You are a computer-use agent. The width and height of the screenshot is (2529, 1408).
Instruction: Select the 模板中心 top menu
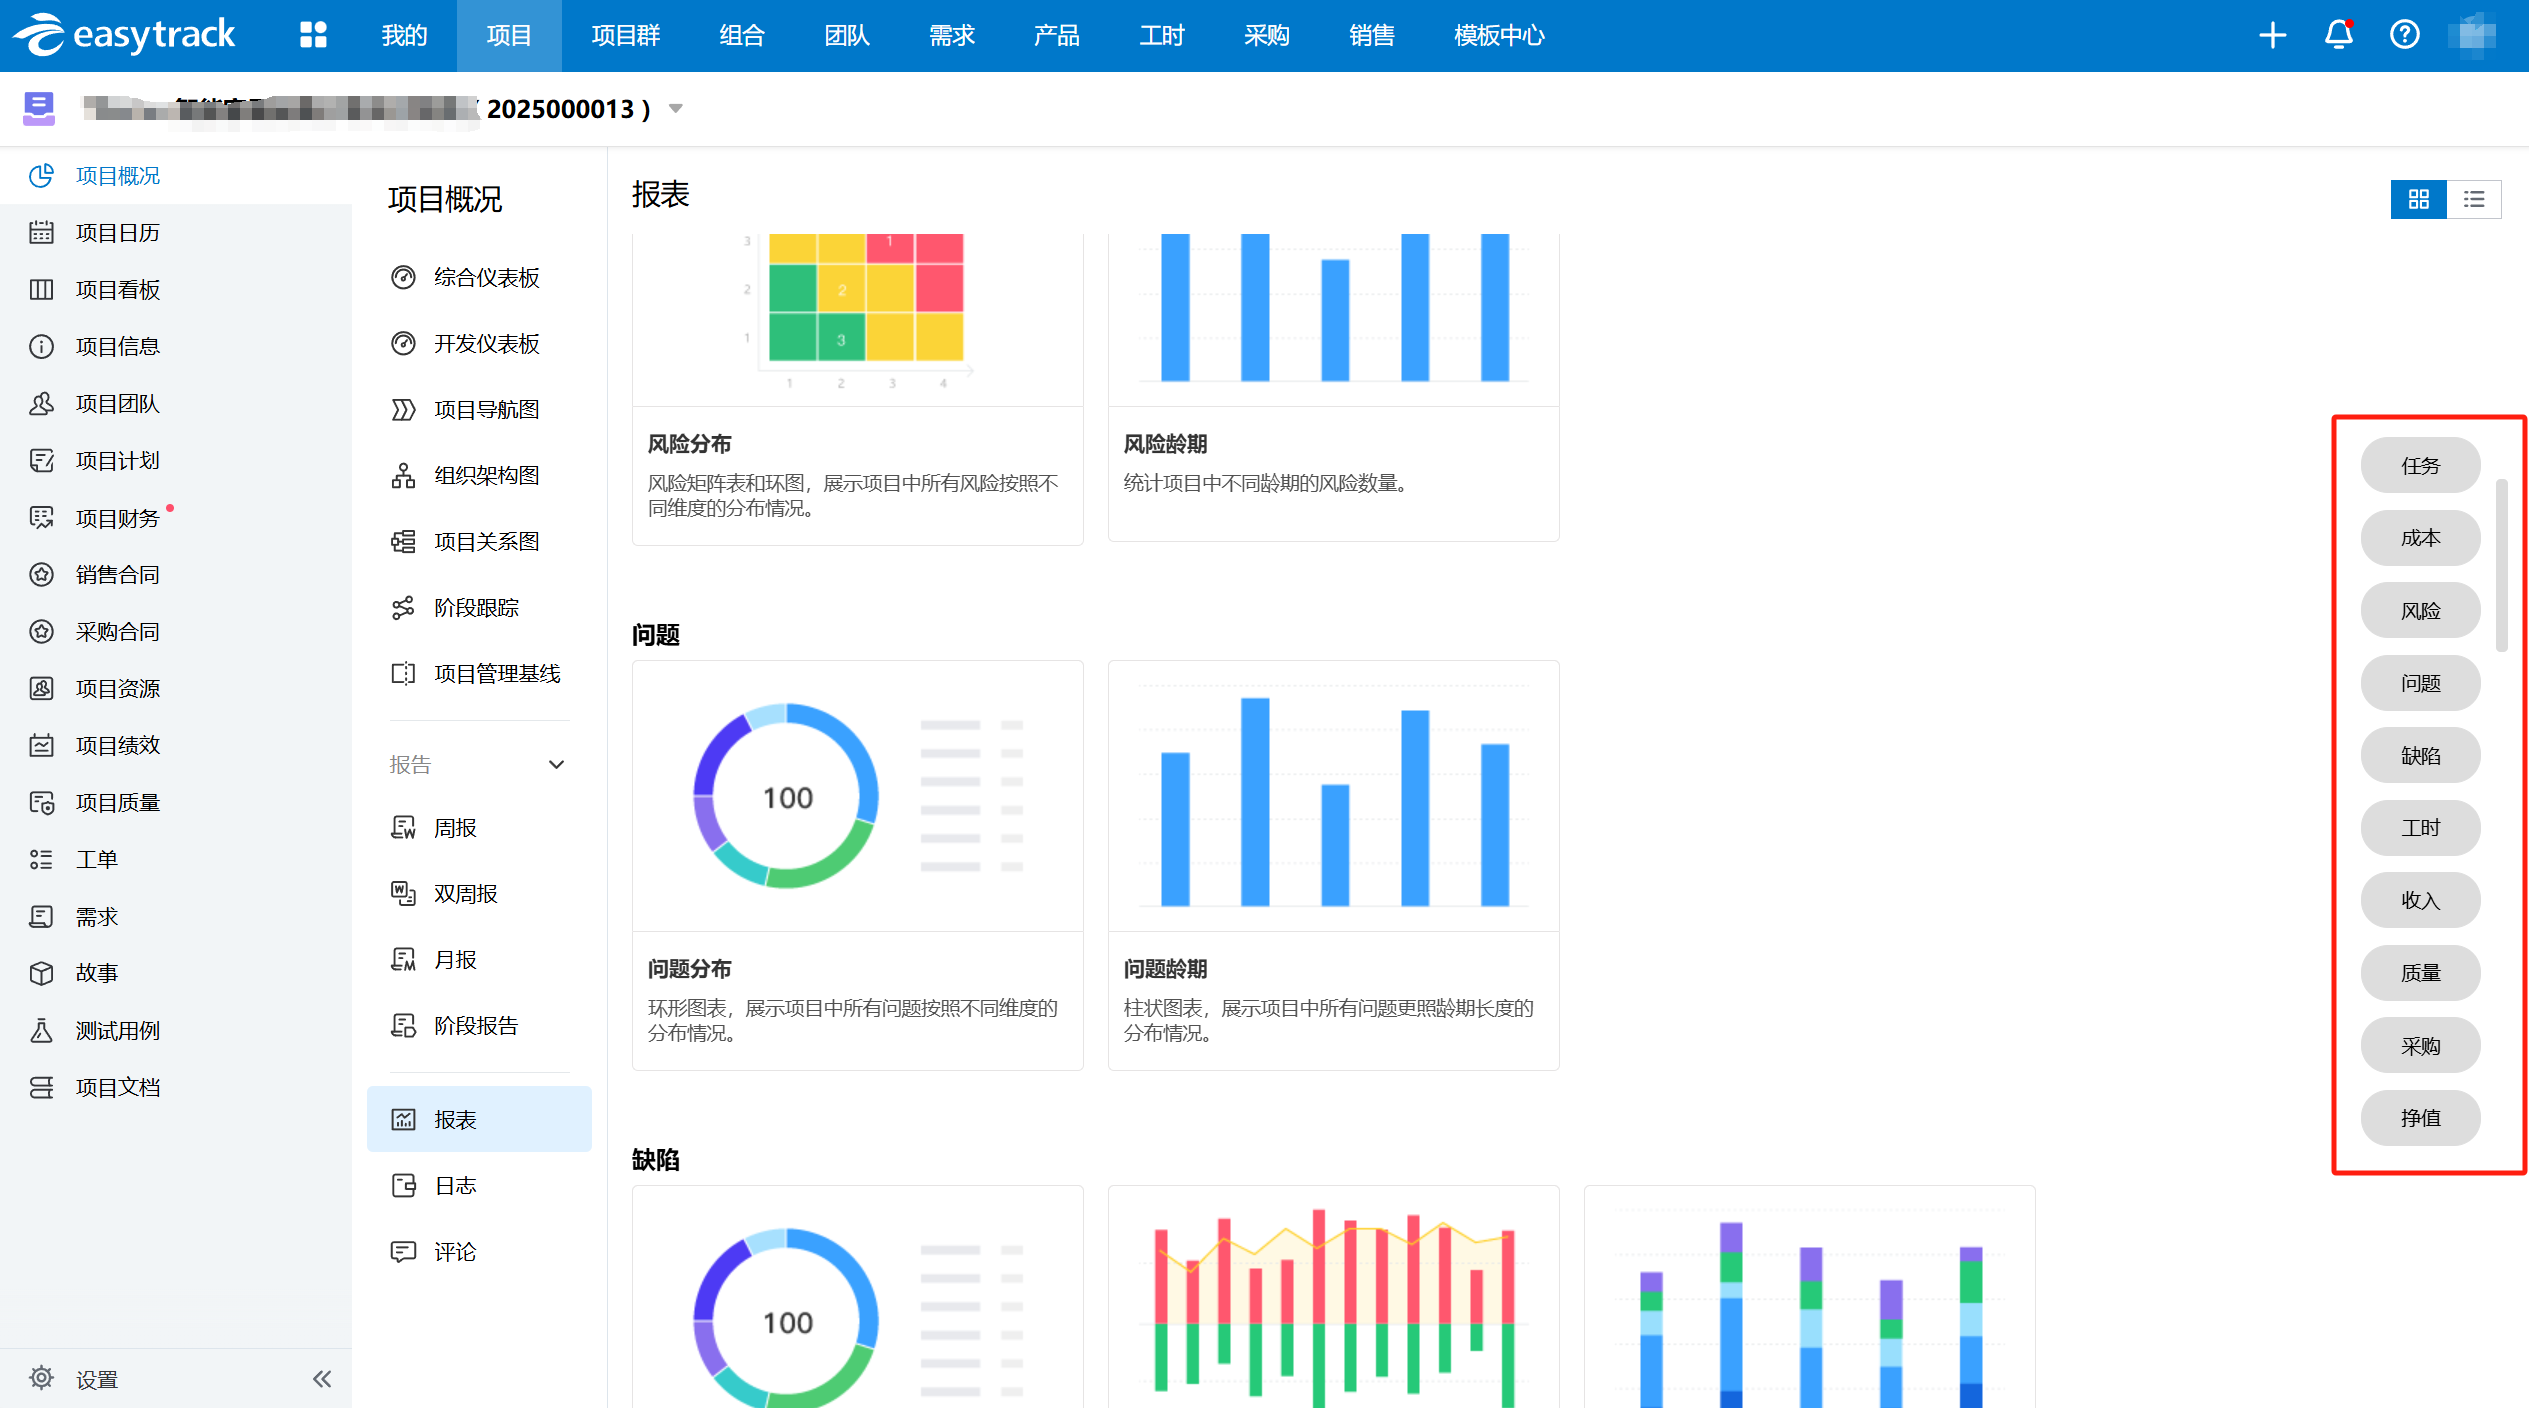1498,35
